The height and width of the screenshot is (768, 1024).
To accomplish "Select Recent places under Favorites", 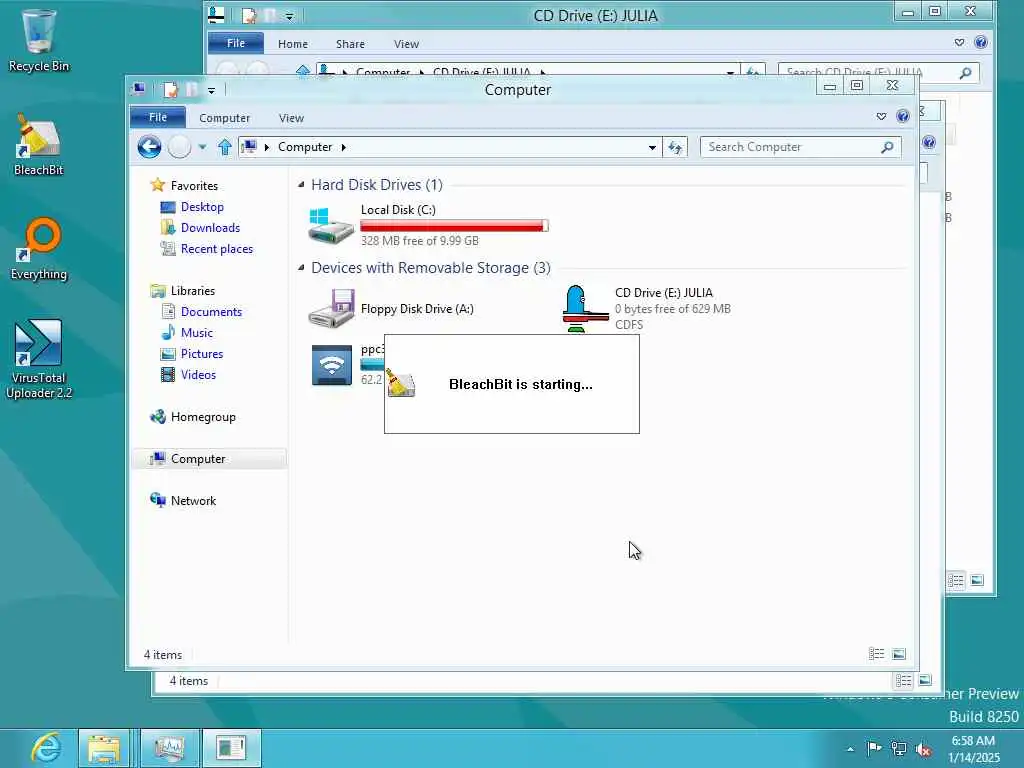I will [217, 248].
